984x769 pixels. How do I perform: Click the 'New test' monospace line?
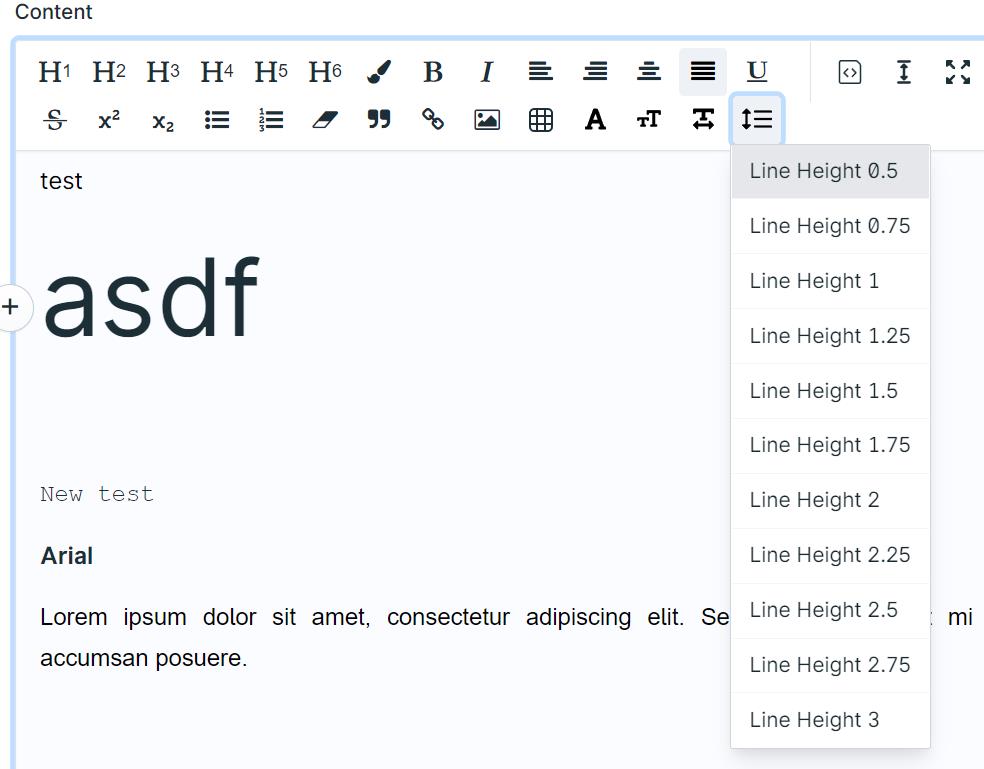click(97, 494)
